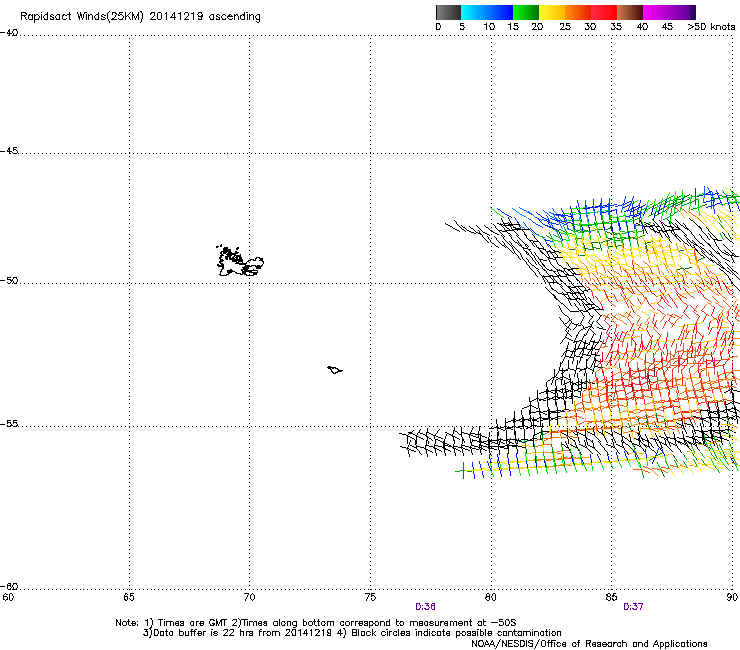Click the 80 longitude axis label

click(491, 597)
